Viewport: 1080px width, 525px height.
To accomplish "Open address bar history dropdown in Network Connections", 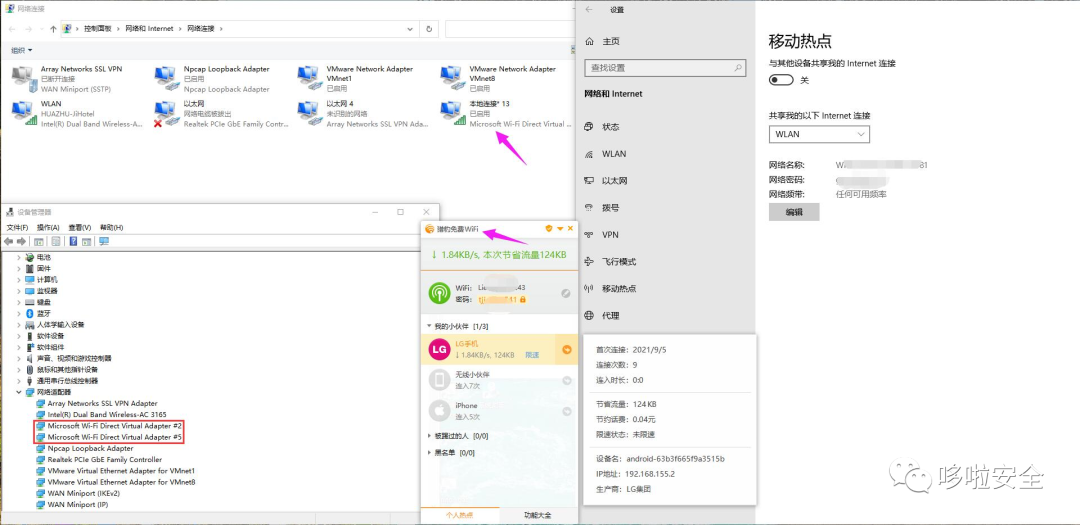I will tap(410, 29).
